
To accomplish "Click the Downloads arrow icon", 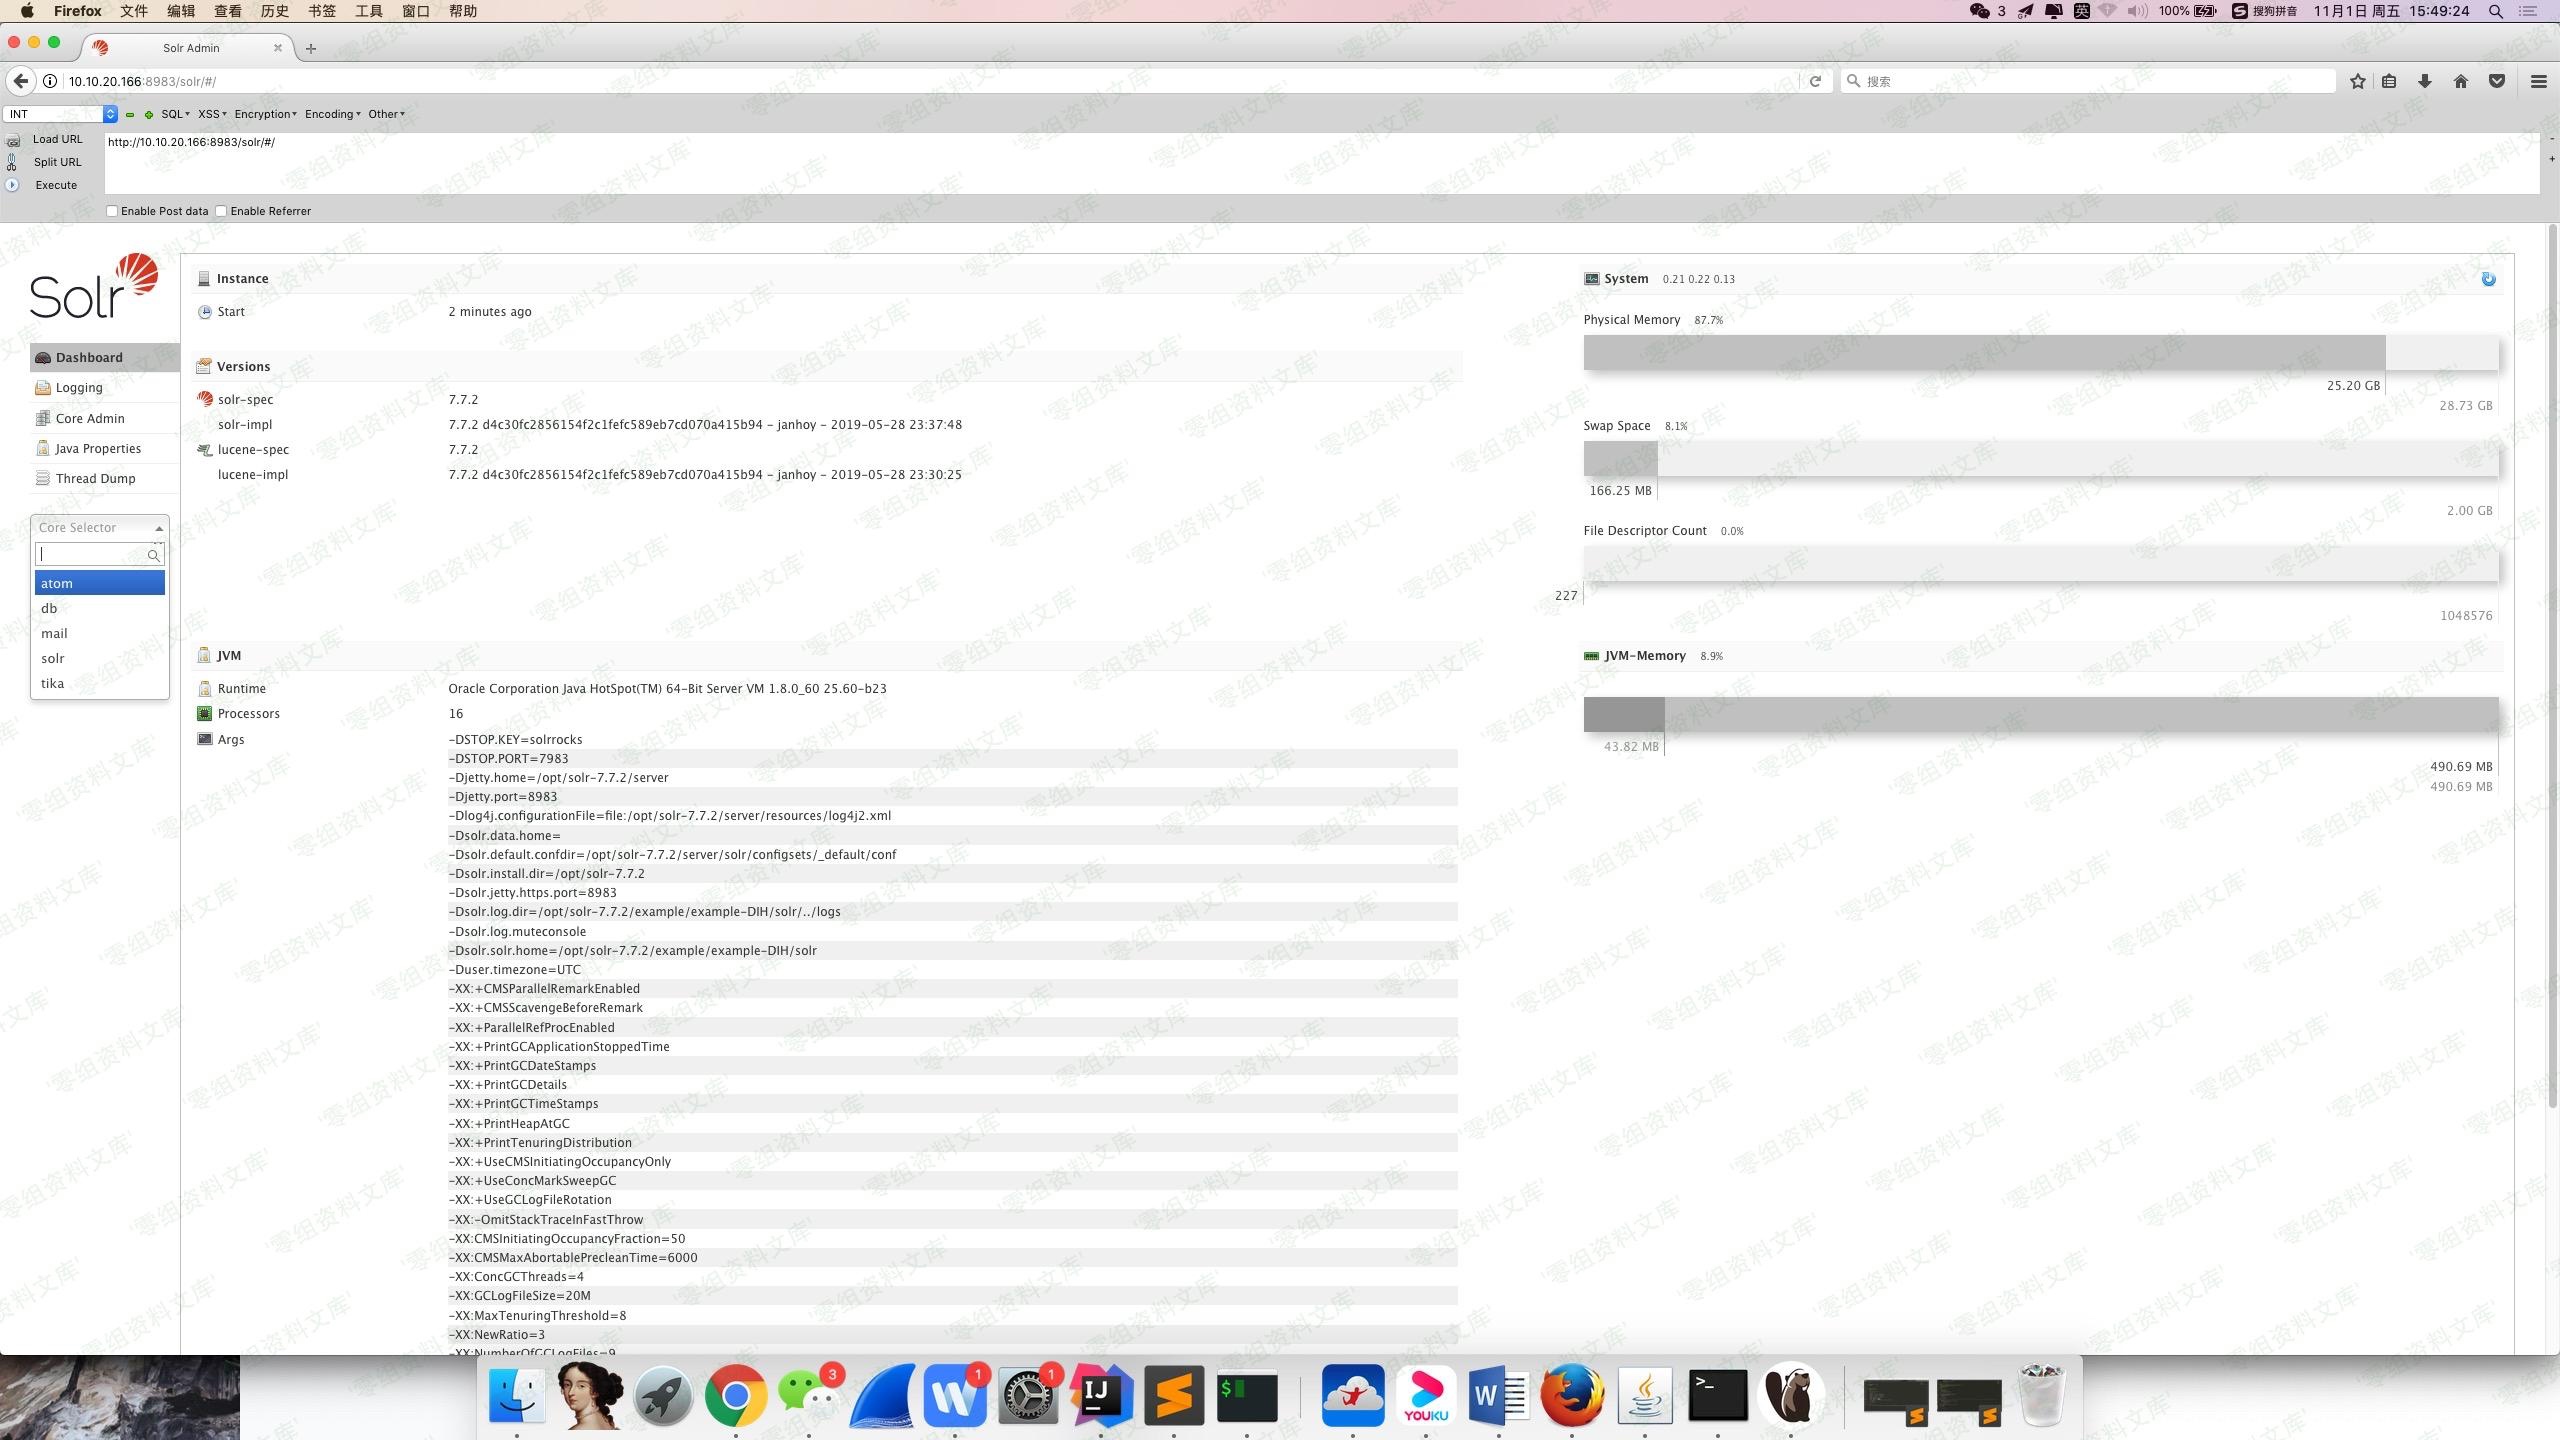I will pos(2424,81).
